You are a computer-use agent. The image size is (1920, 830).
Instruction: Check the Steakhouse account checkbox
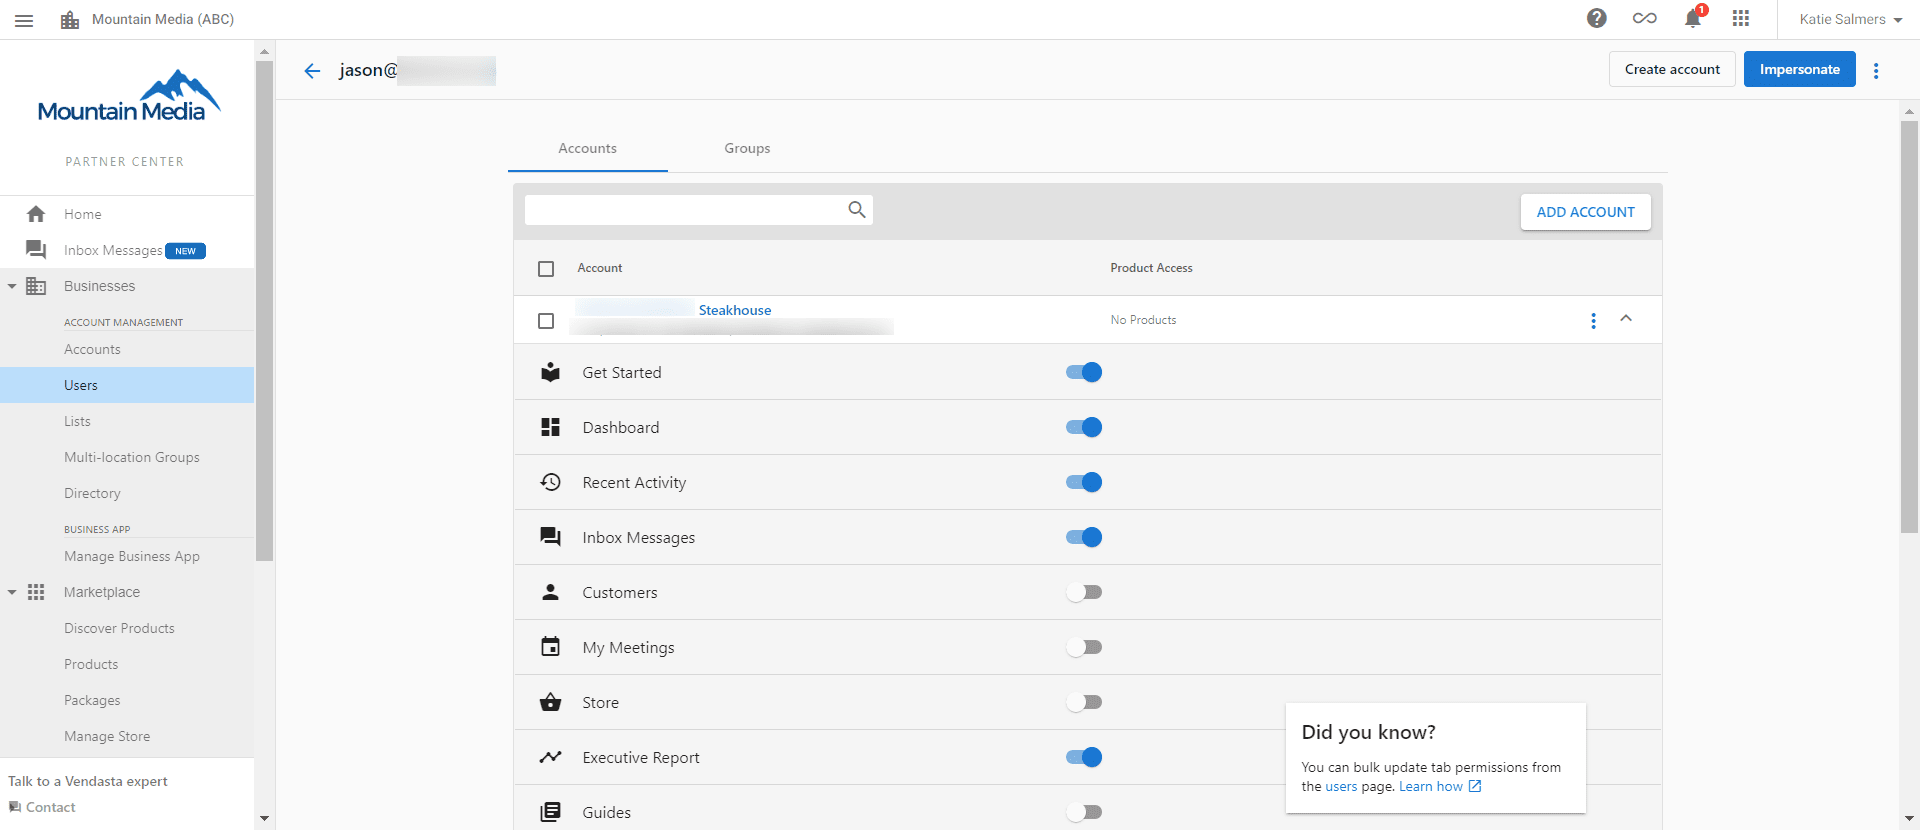tap(546, 321)
